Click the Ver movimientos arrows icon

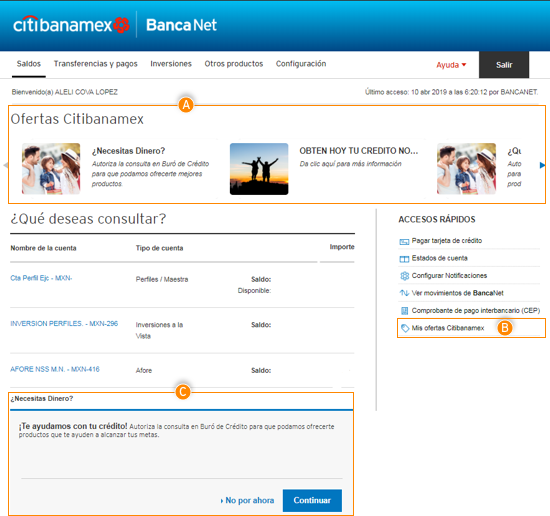tap(404, 293)
